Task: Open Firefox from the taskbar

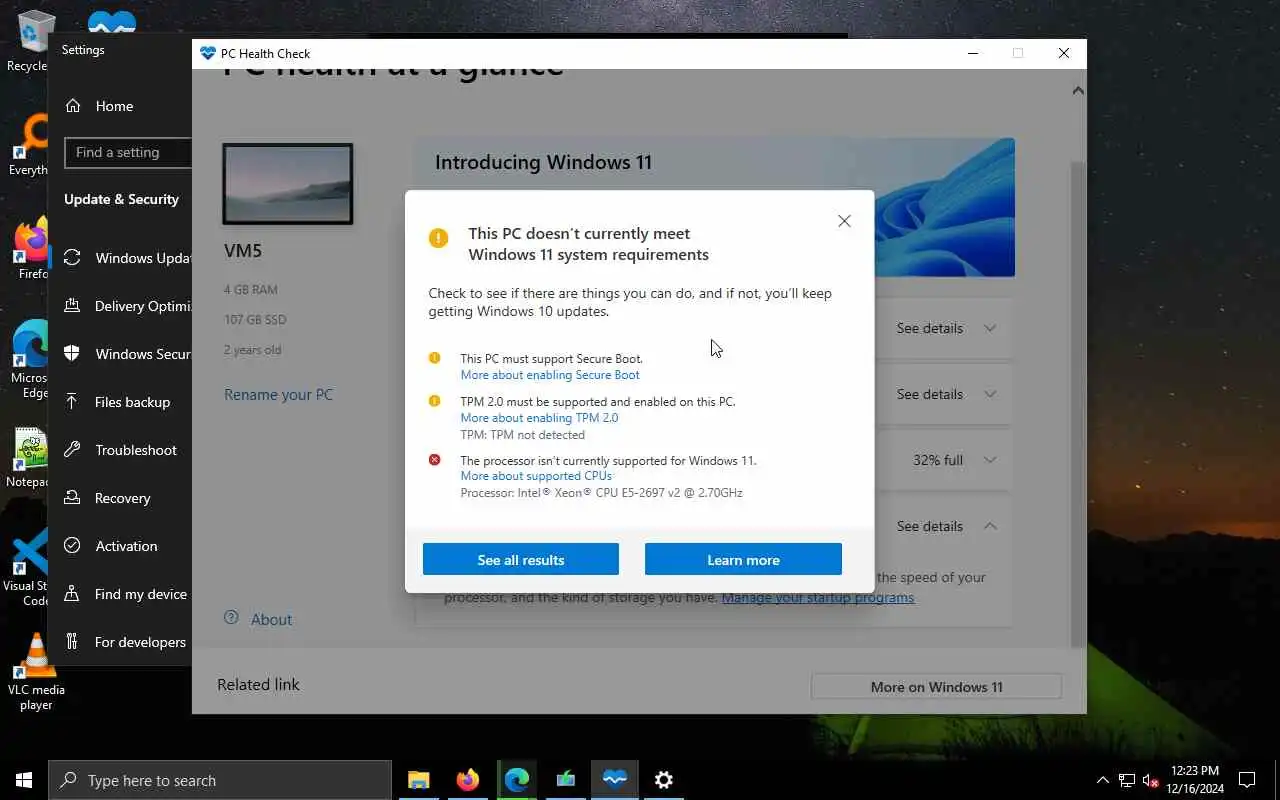Action: (468, 780)
